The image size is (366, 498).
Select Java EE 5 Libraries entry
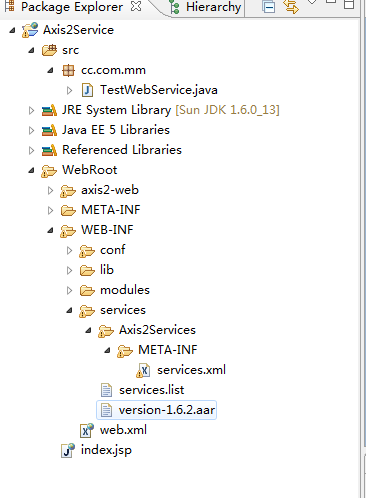tap(106, 130)
